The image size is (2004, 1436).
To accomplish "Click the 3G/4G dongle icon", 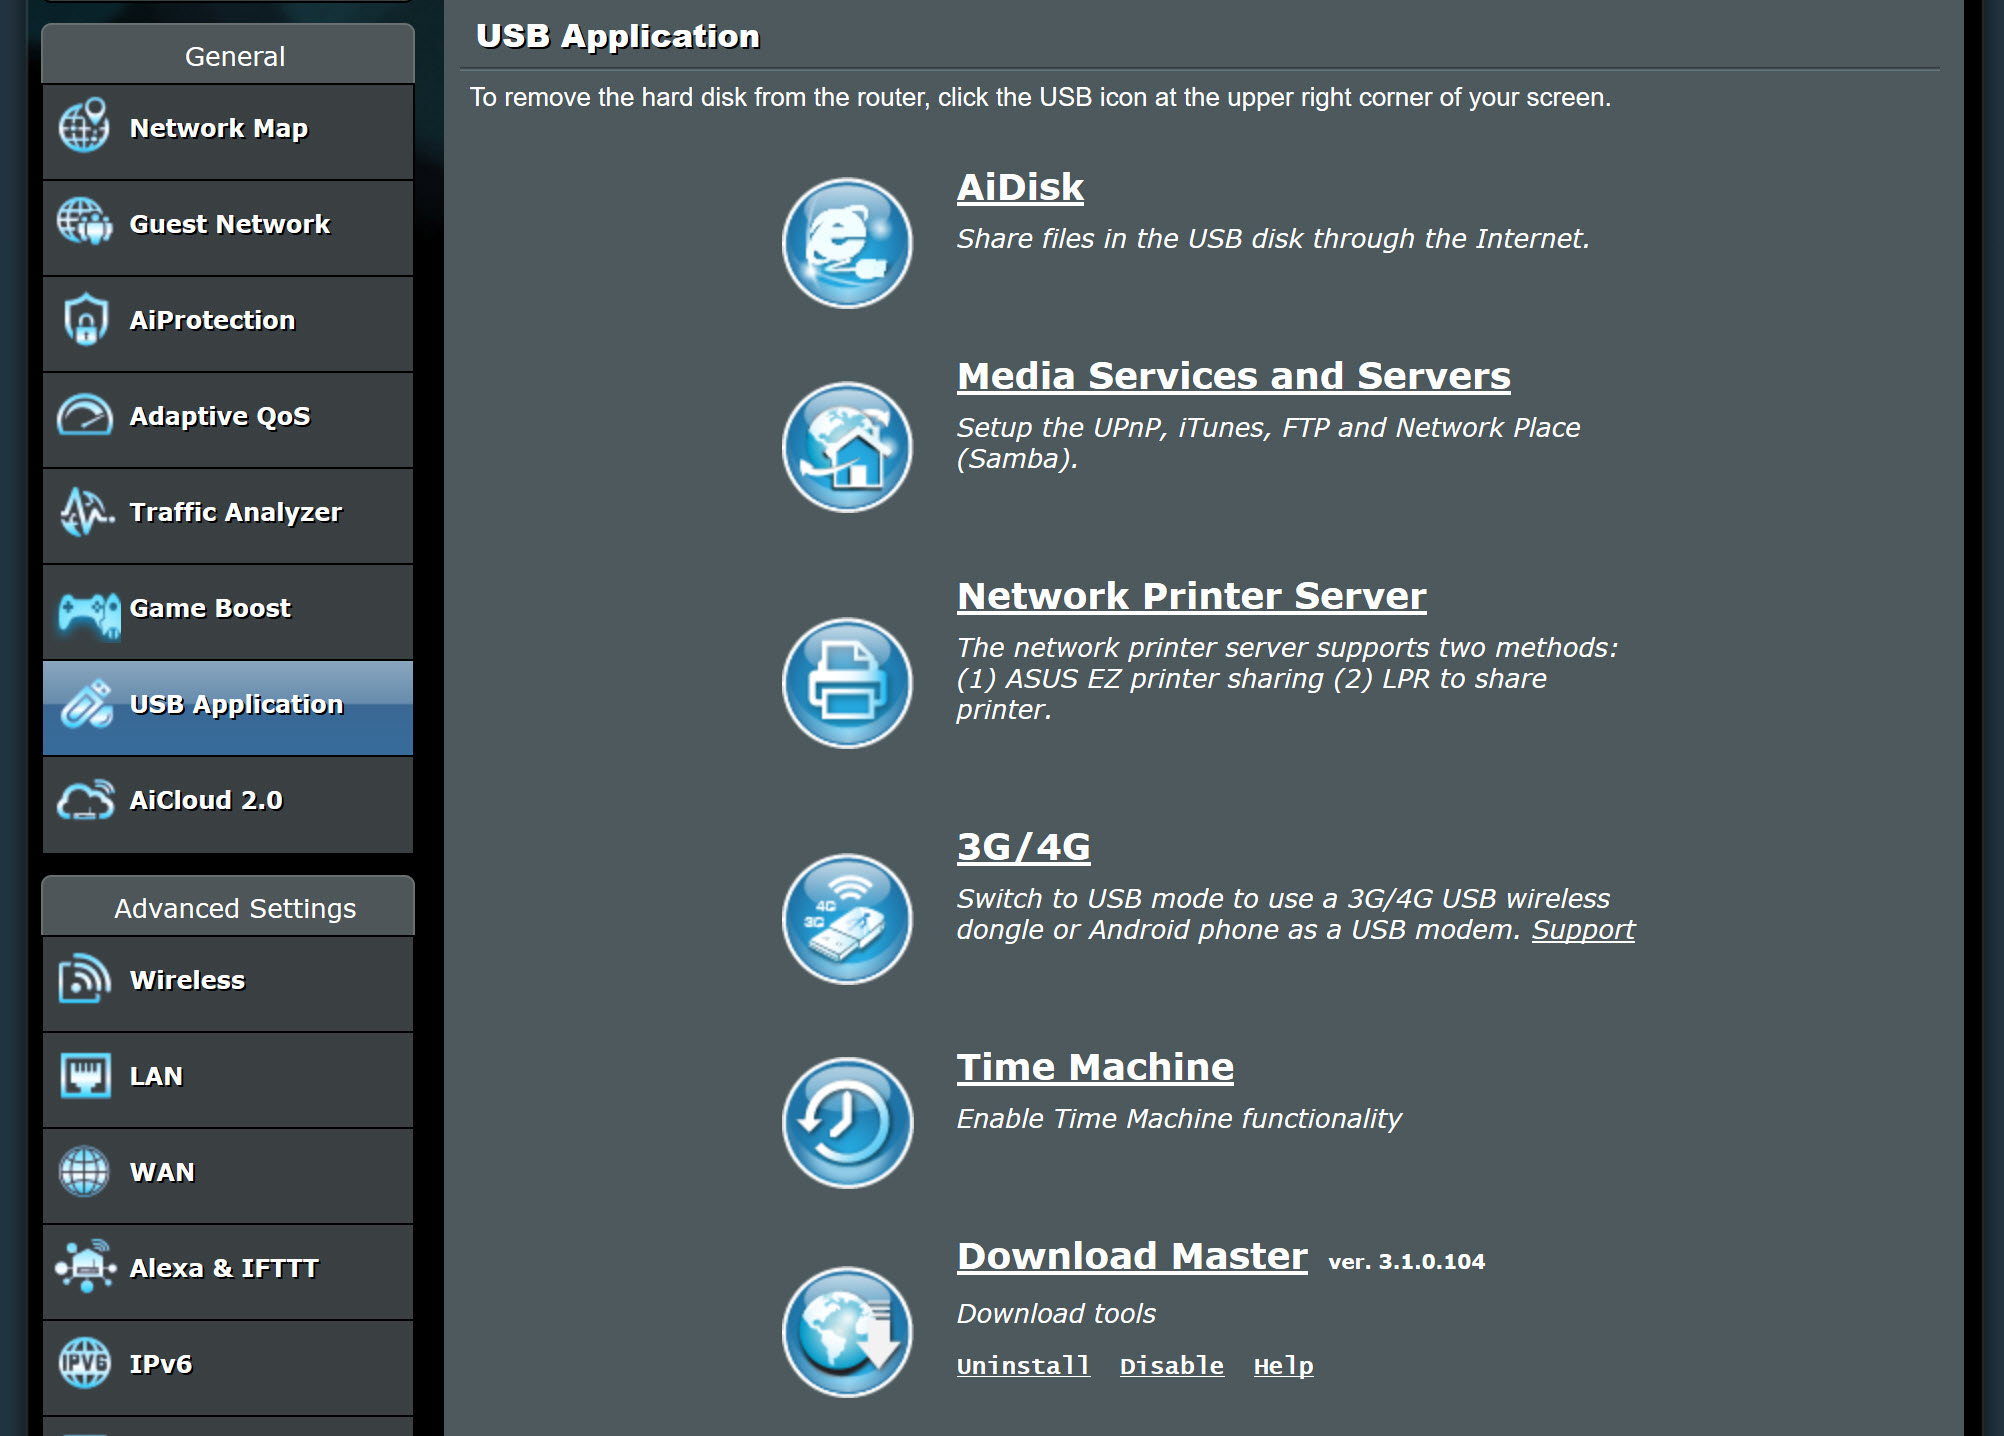I will click(847, 919).
